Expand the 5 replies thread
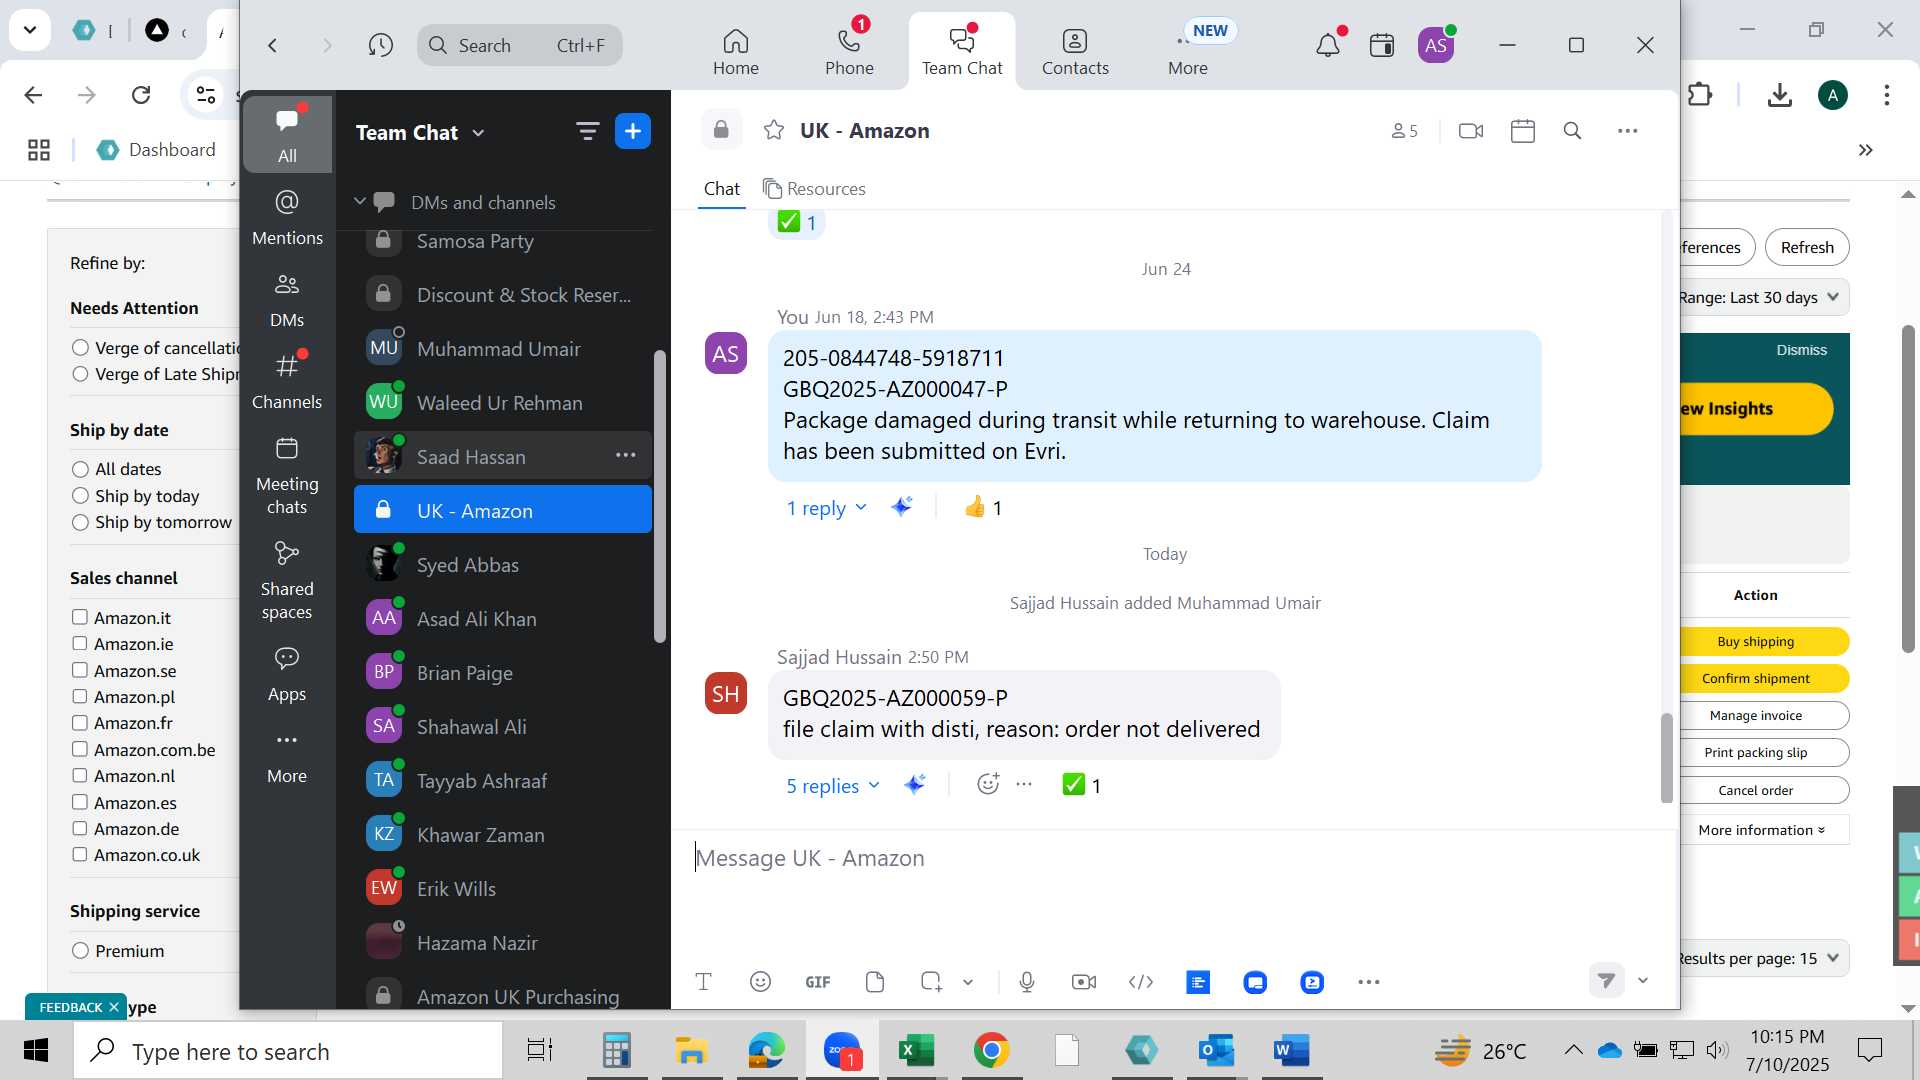 point(833,786)
